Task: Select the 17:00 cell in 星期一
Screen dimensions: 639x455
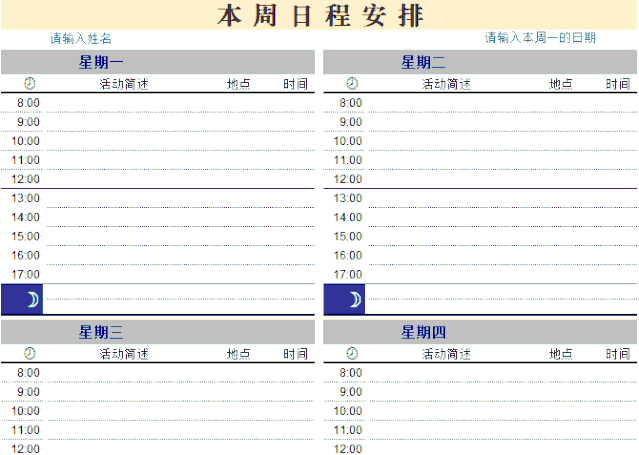Action: point(25,274)
